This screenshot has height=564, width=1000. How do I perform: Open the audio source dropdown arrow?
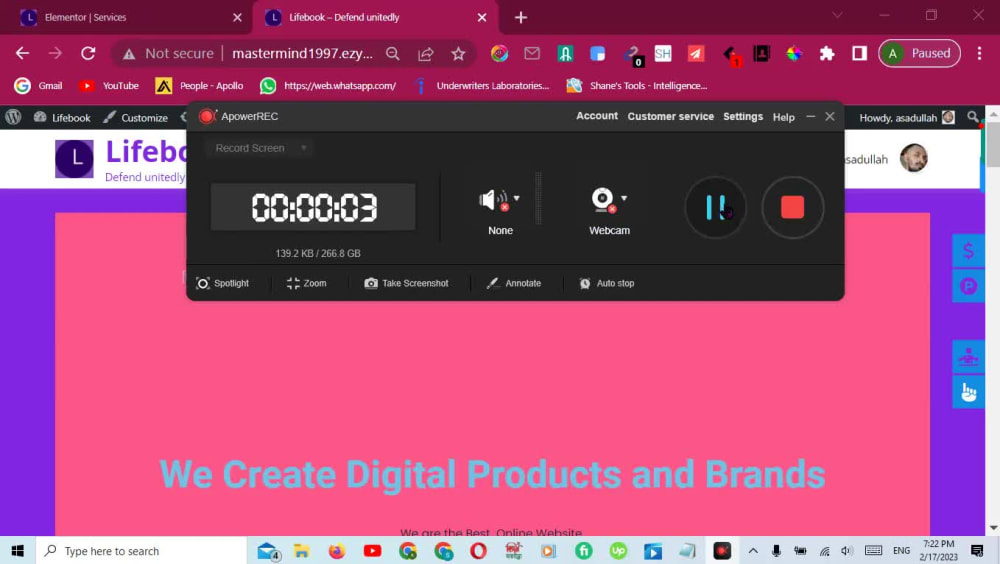517,198
